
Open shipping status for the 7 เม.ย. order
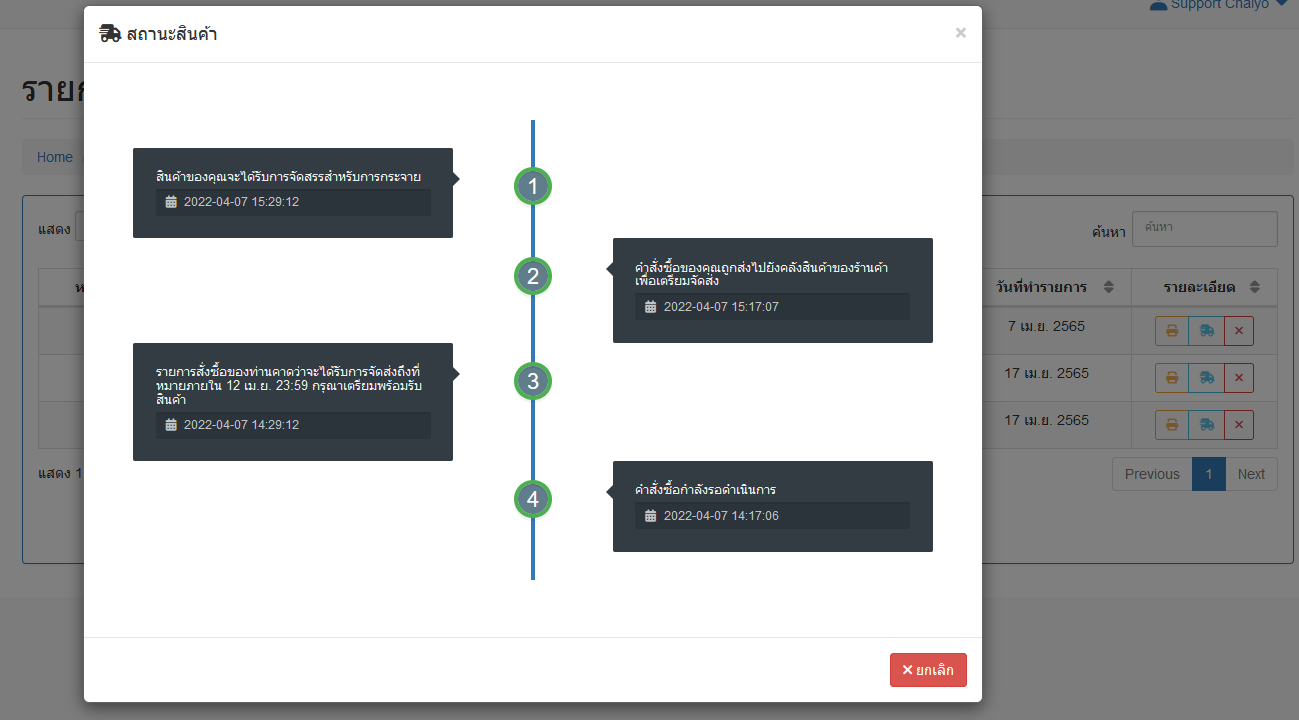[1206, 331]
